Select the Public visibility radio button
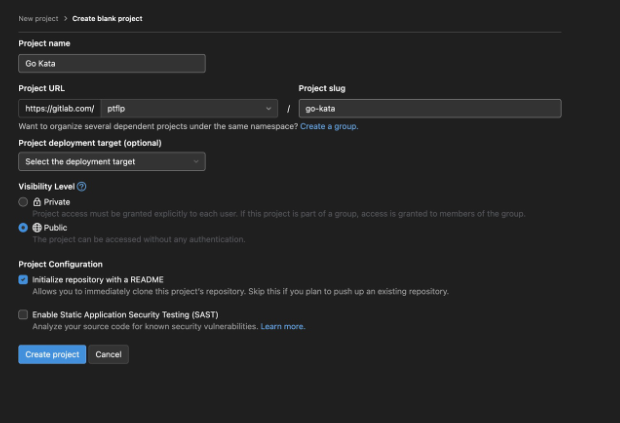620x423 pixels. [x=23, y=227]
